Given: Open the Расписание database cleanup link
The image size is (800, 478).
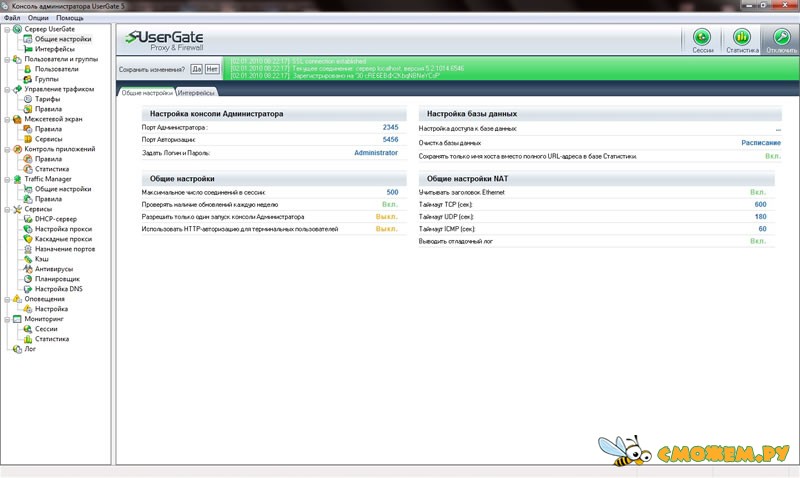Looking at the screenshot, I should tap(761, 143).
